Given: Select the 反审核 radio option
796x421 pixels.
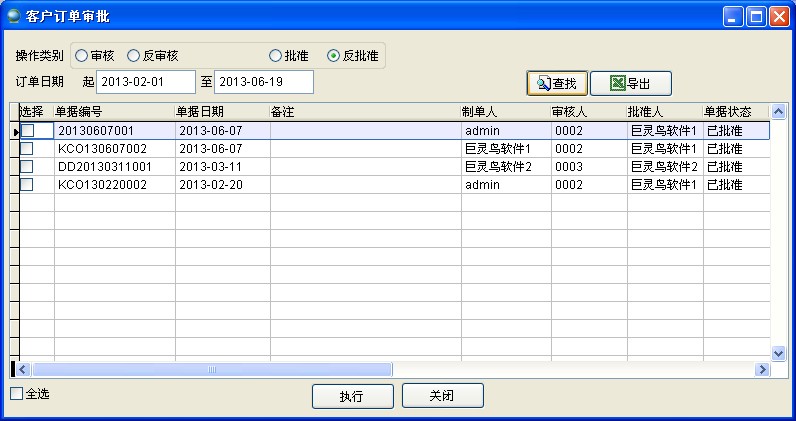Looking at the screenshot, I should [x=133, y=56].
